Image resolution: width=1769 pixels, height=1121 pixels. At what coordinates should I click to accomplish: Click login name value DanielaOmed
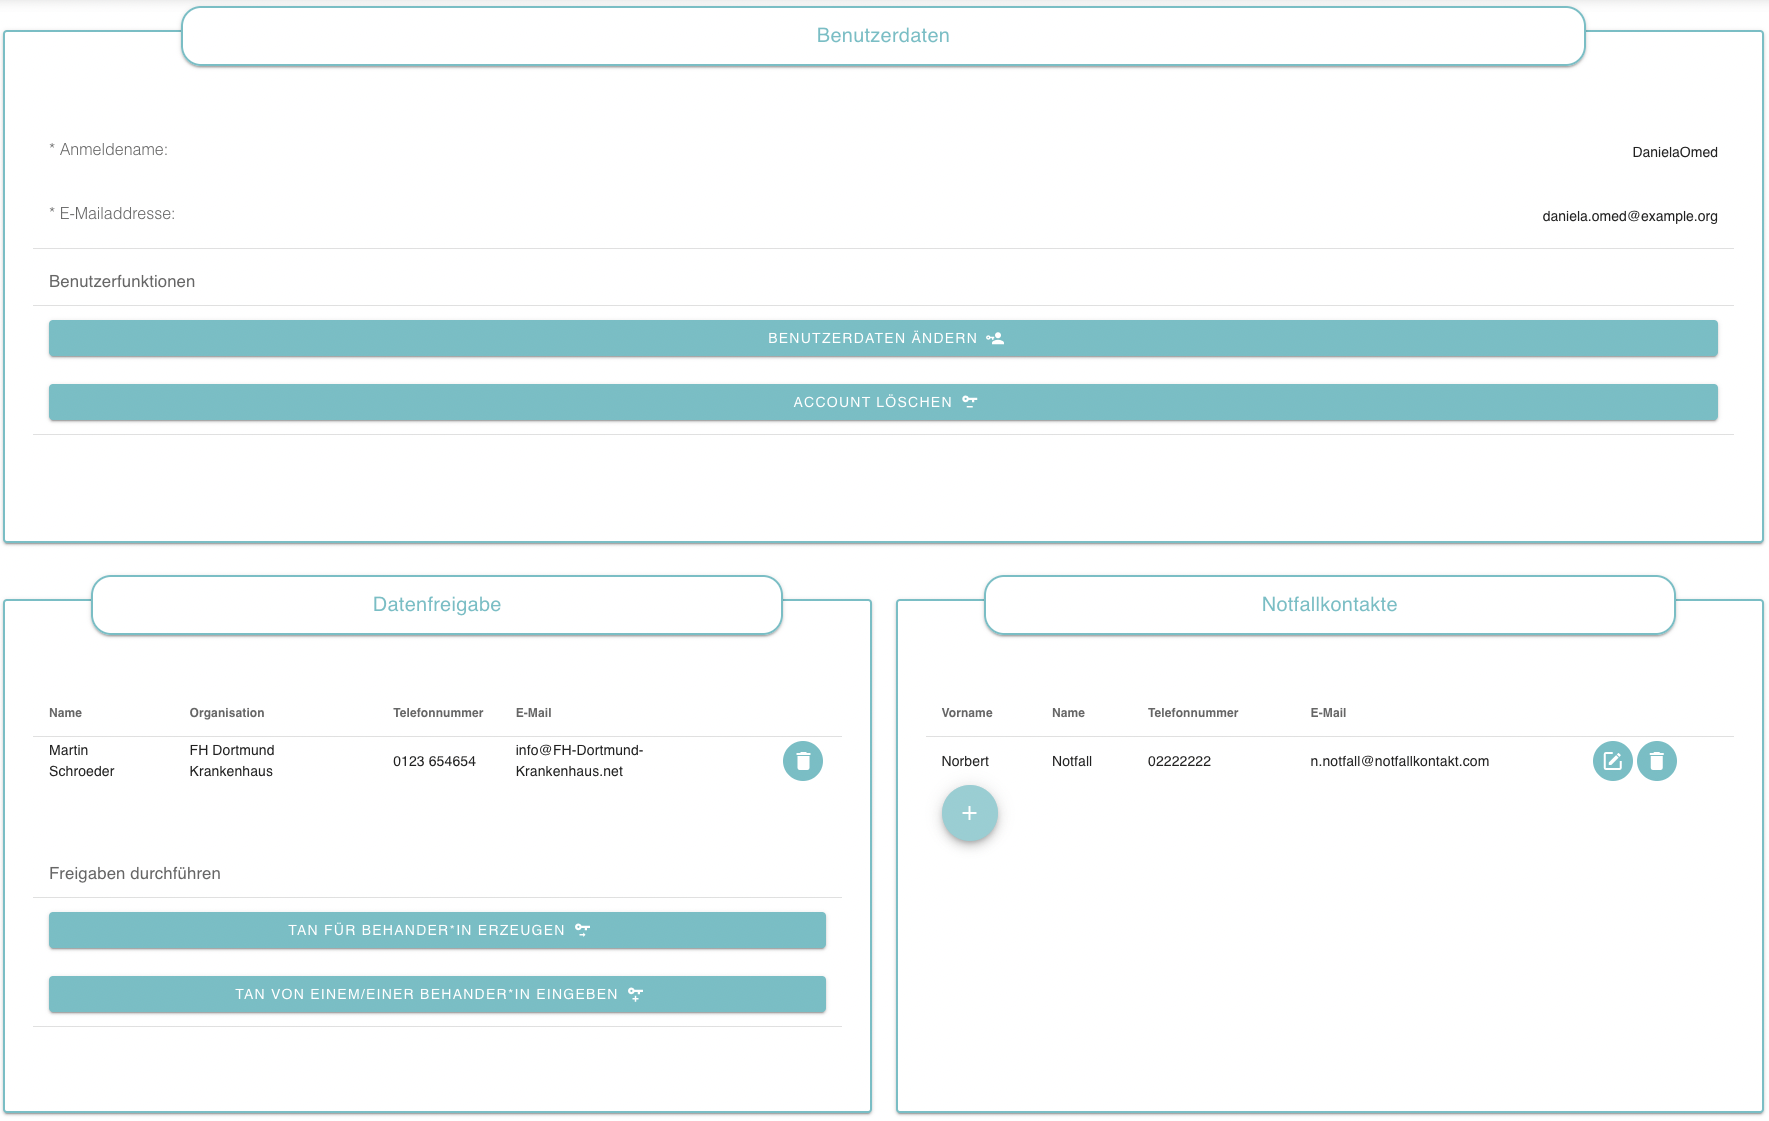tap(1675, 152)
